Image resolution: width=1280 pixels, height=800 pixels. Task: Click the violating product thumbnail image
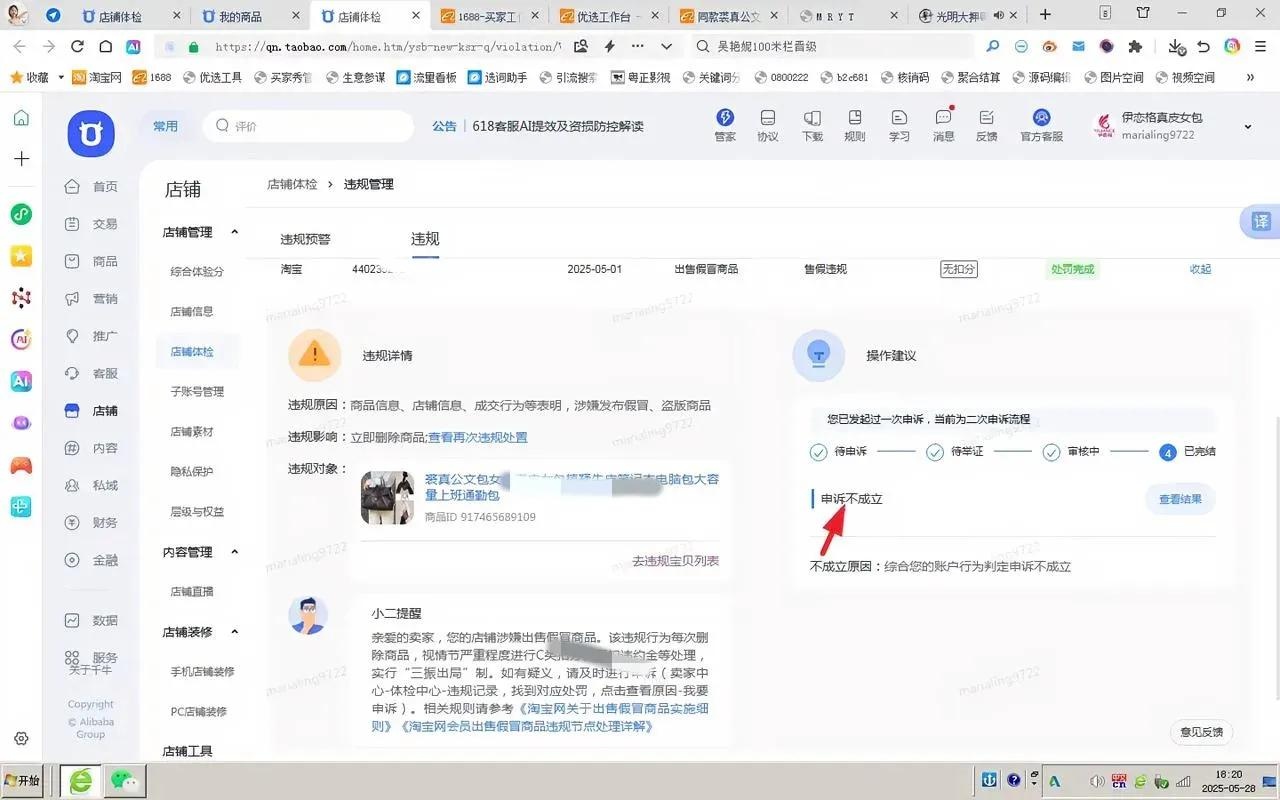pyautogui.click(x=387, y=498)
